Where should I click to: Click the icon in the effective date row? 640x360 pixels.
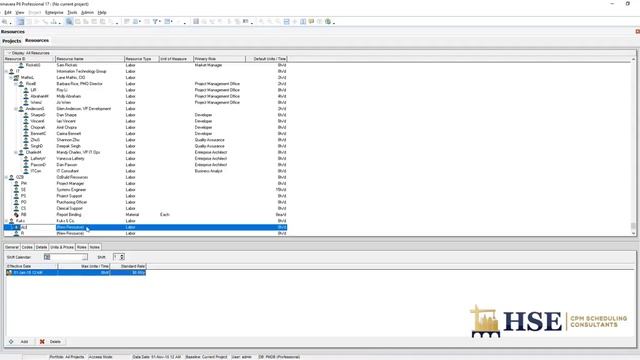[9, 272]
